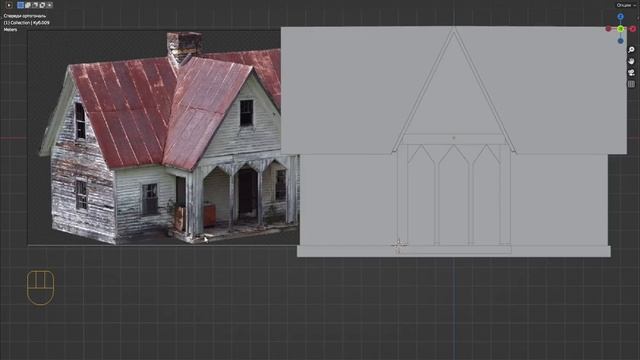Click the 'Meters' units label
The height and width of the screenshot is (360, 640).
point(10,30)
